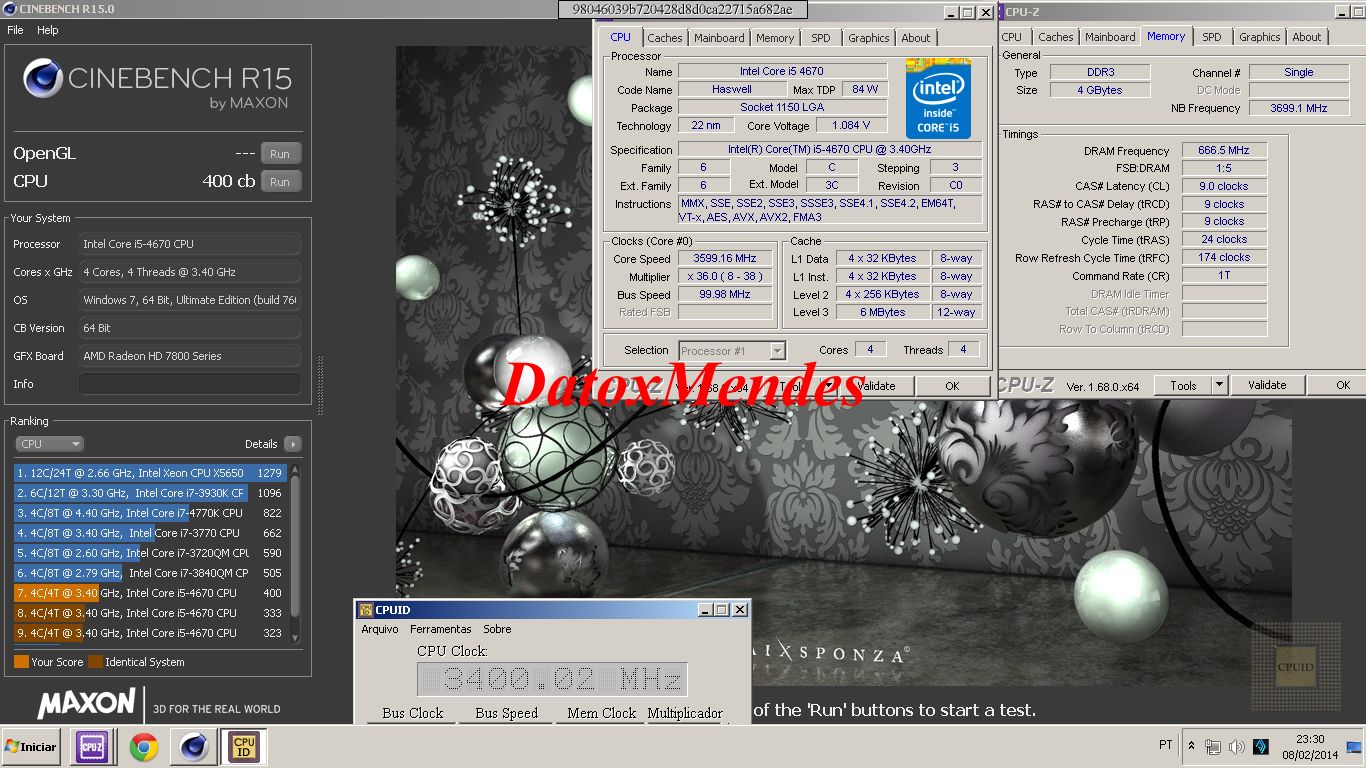Screen dimensions: 1366x768
Task: Click the DRAM Frequency value 666.5 MHz
Action: click(x=1224, y=151)
